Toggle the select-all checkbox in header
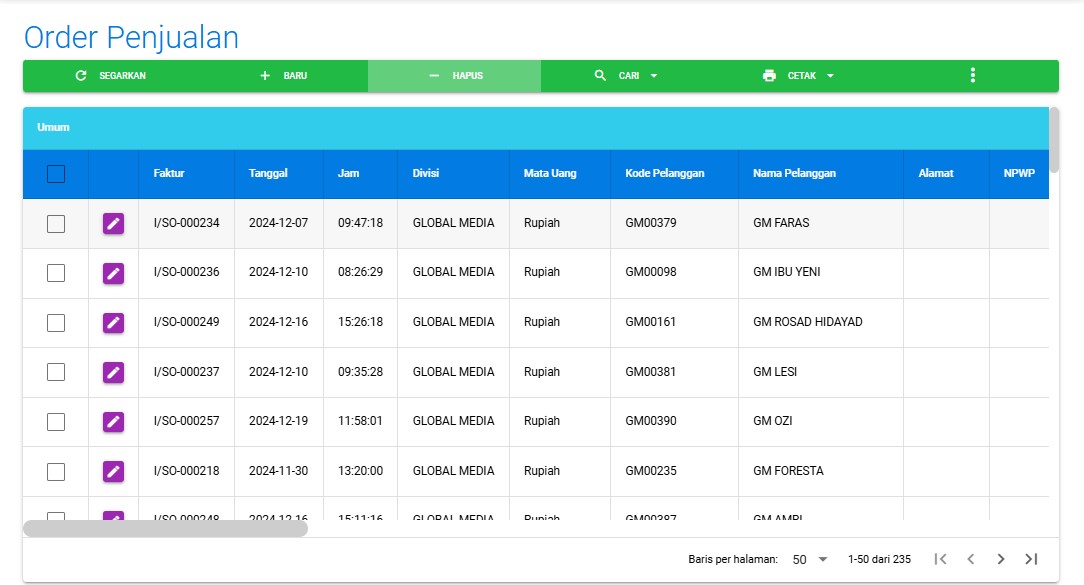Screen dimensions: 1084x585 click(56, 174)
